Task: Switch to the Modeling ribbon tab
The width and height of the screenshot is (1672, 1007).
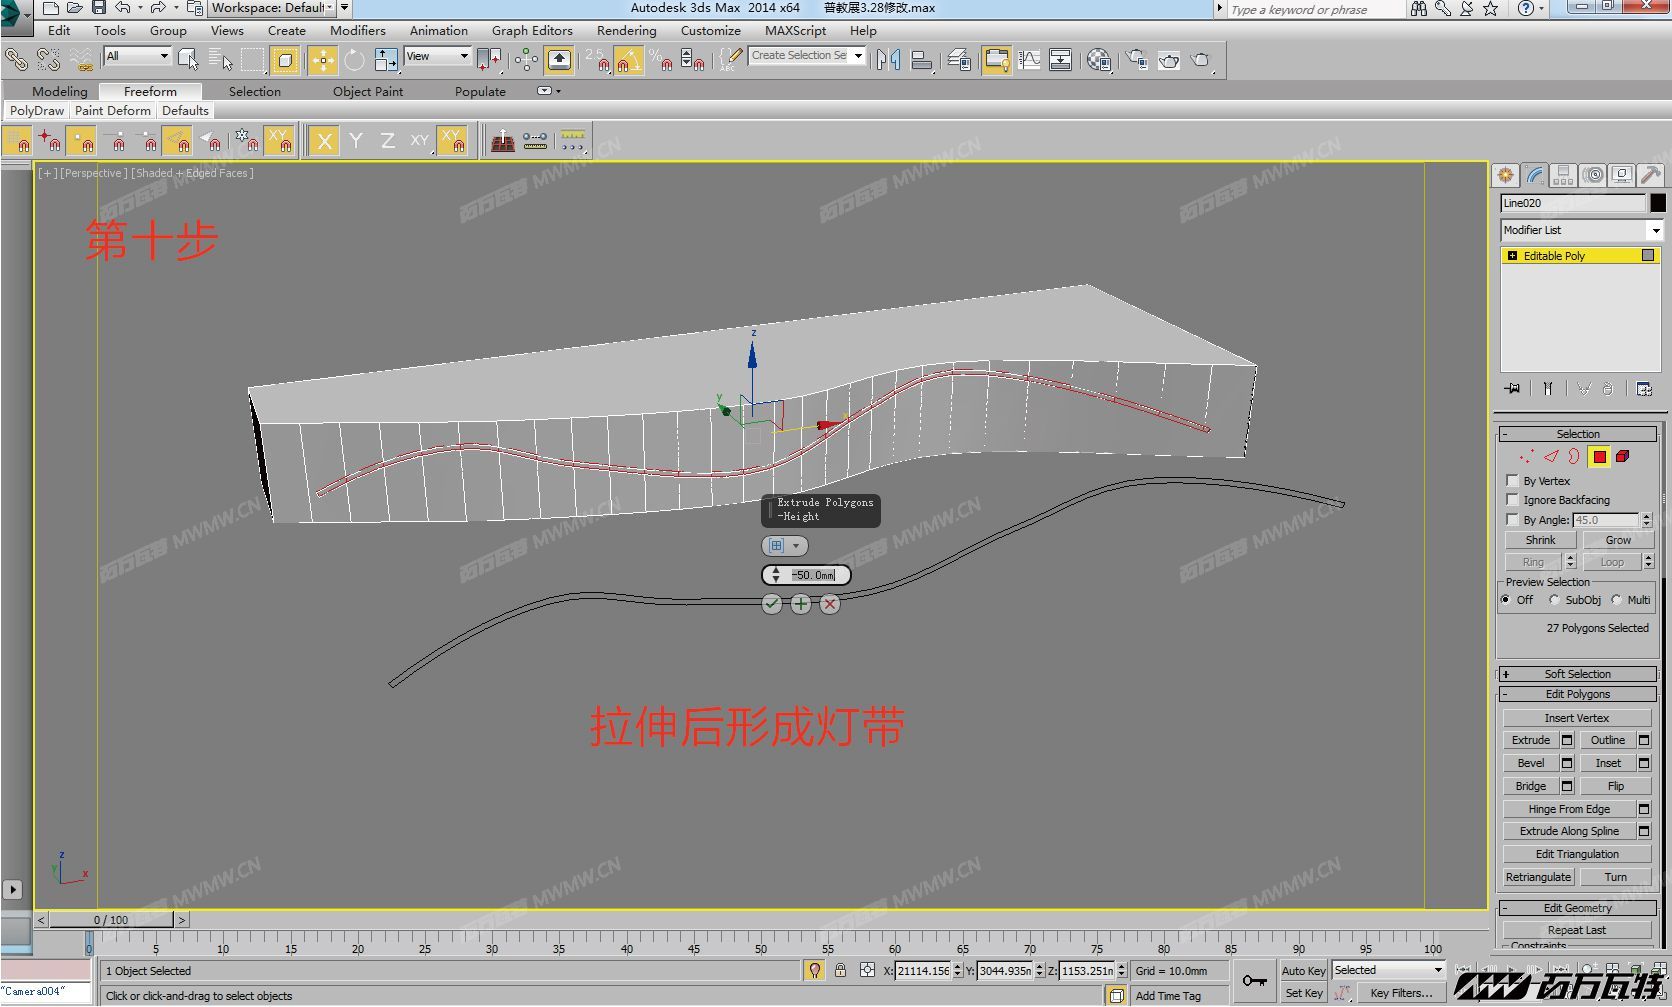Action: [x=60, y=91]
